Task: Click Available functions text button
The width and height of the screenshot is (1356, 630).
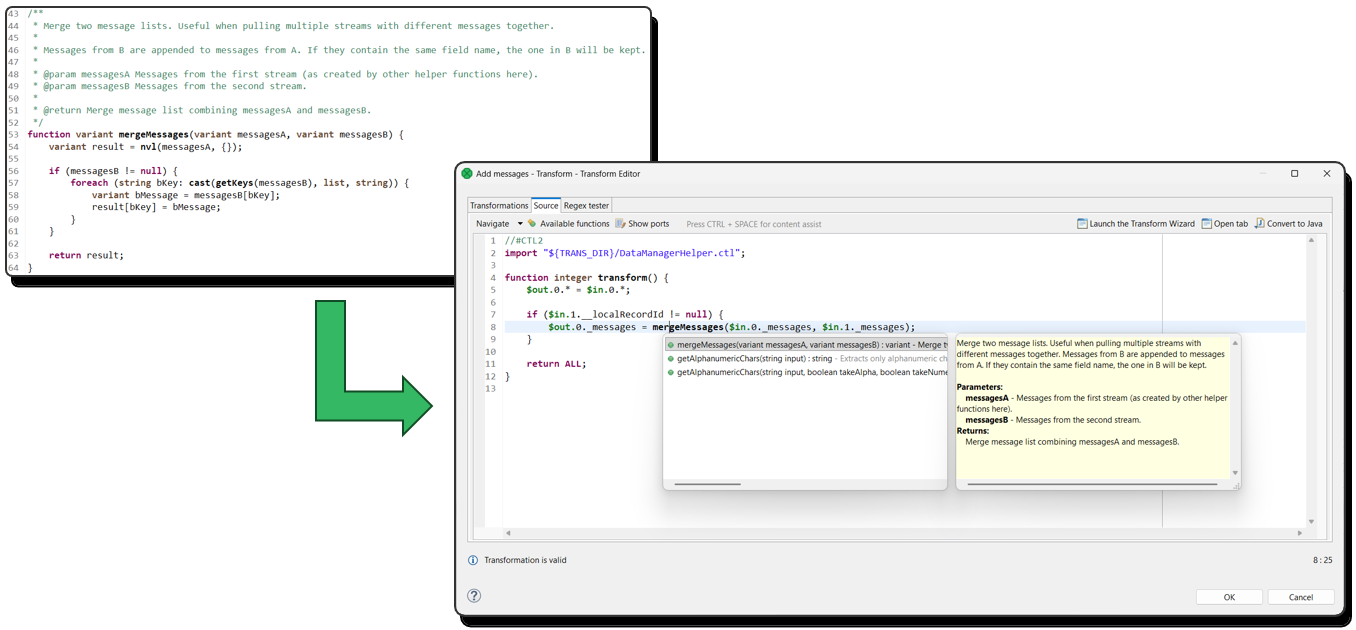Action: (x=575, y=224)
